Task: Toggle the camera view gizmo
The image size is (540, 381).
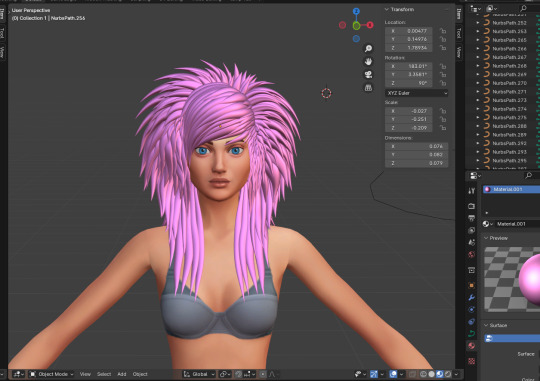Action: tap(368, 74)
